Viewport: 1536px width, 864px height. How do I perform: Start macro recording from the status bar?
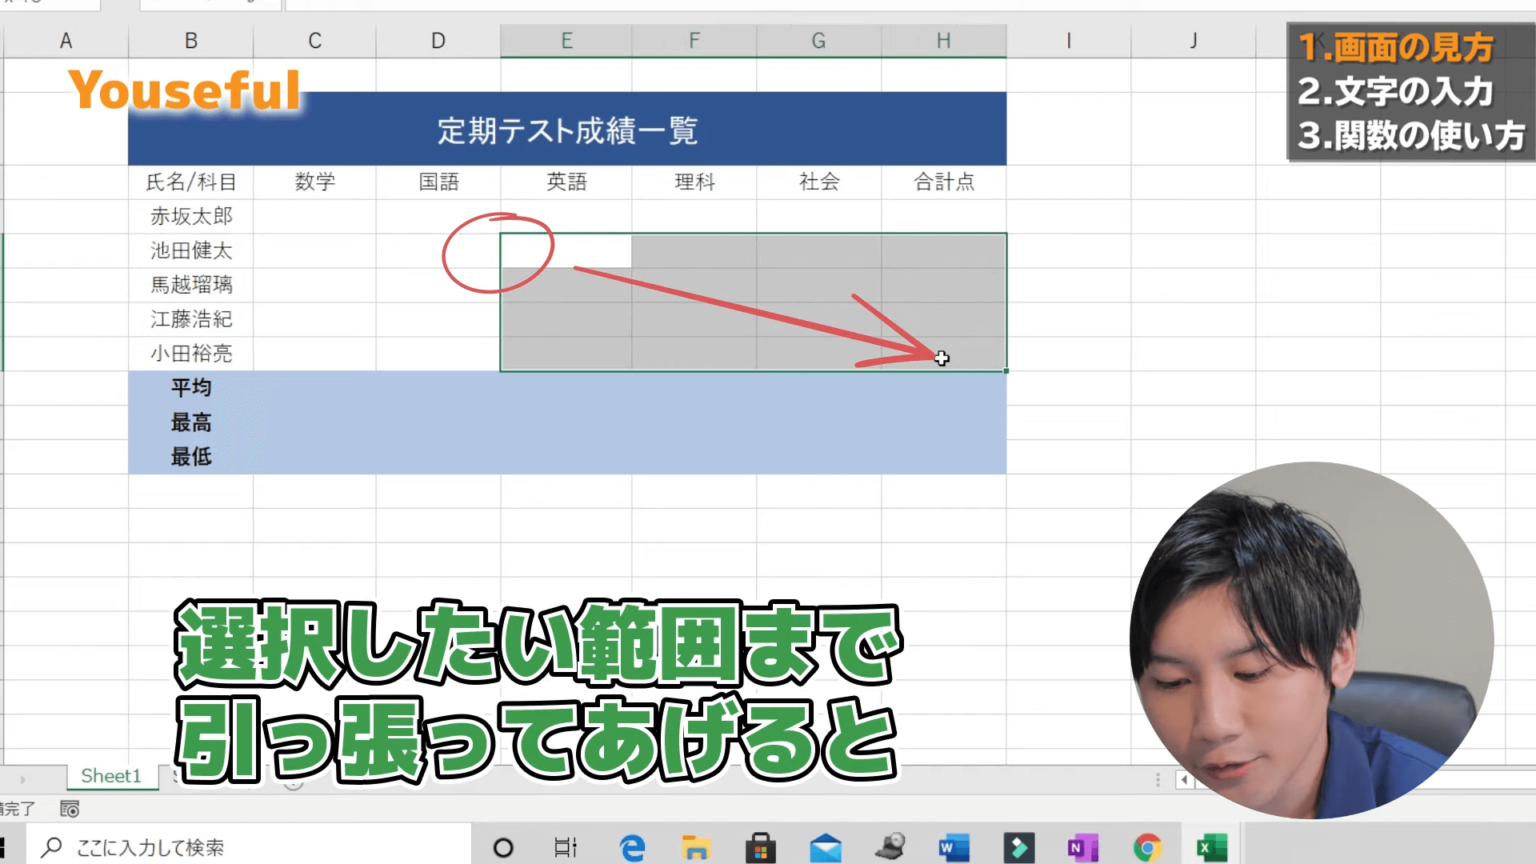(x=69, y=809)
